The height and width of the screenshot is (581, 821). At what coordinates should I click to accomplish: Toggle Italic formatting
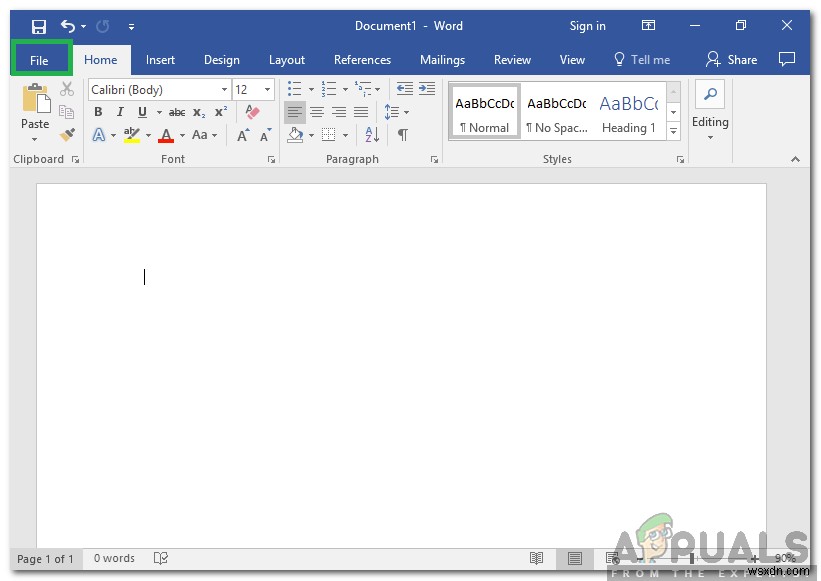coord(120,112)
